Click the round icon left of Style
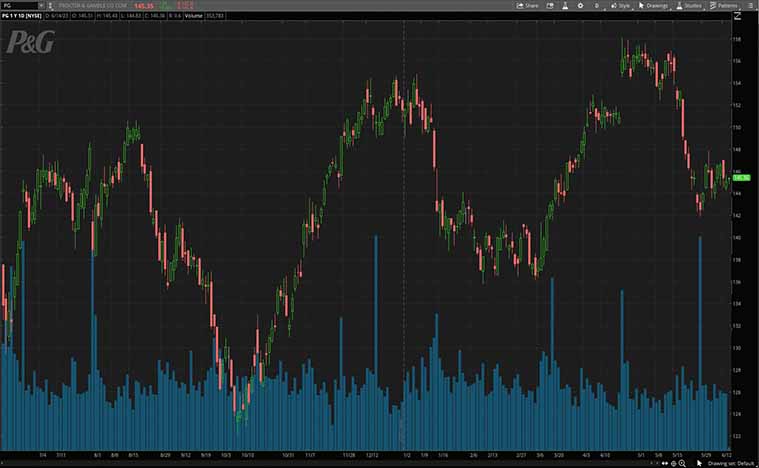The image size is (759, 468). click(x=596, y=6)
